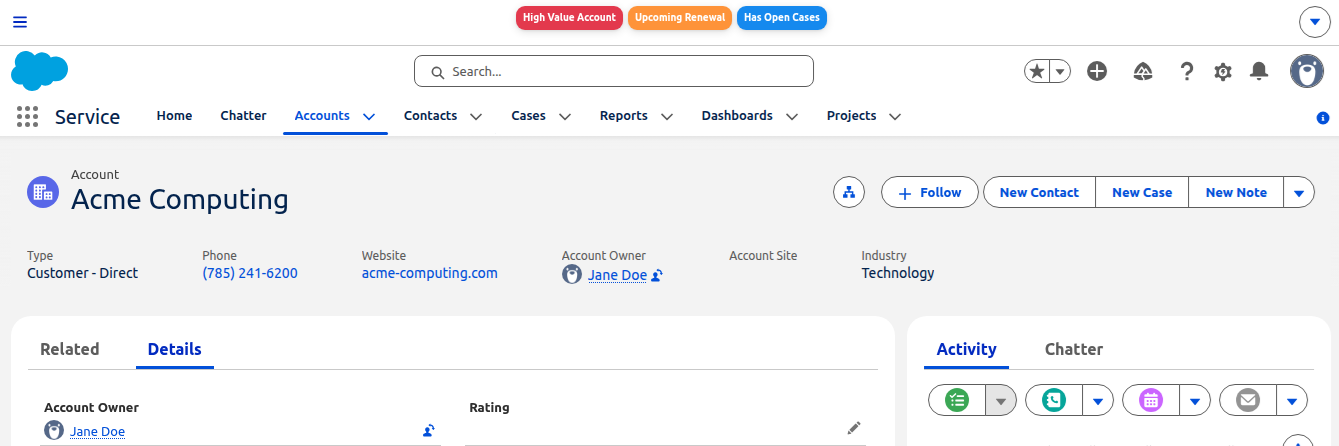Click the blue info icon below the avatar
The image size is (1339, 446).
coord(1323,118)
